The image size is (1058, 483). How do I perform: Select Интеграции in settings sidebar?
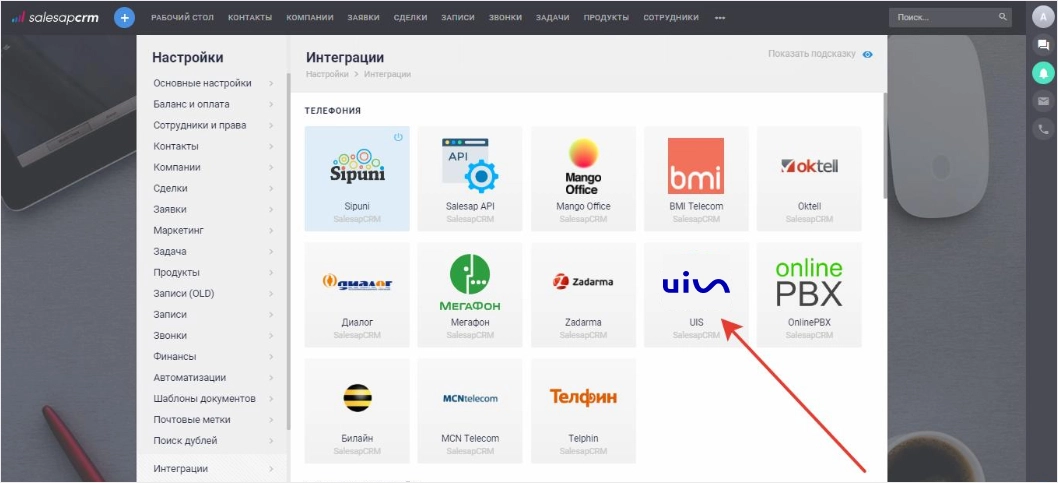213,468
